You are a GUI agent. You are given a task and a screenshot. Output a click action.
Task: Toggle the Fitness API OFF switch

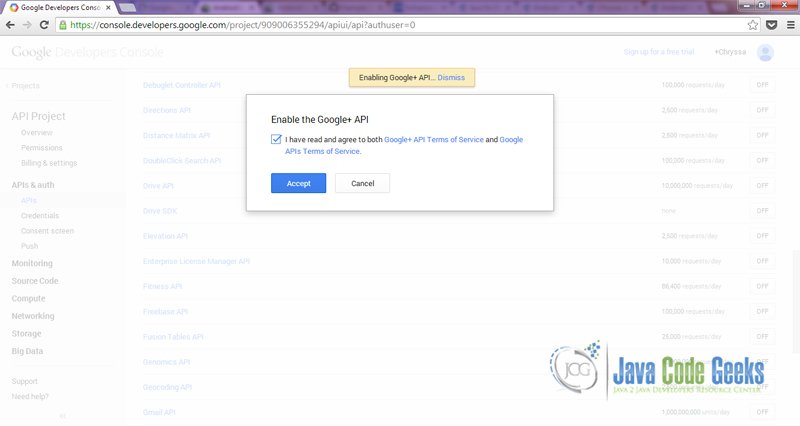click(x=762, y=286)
